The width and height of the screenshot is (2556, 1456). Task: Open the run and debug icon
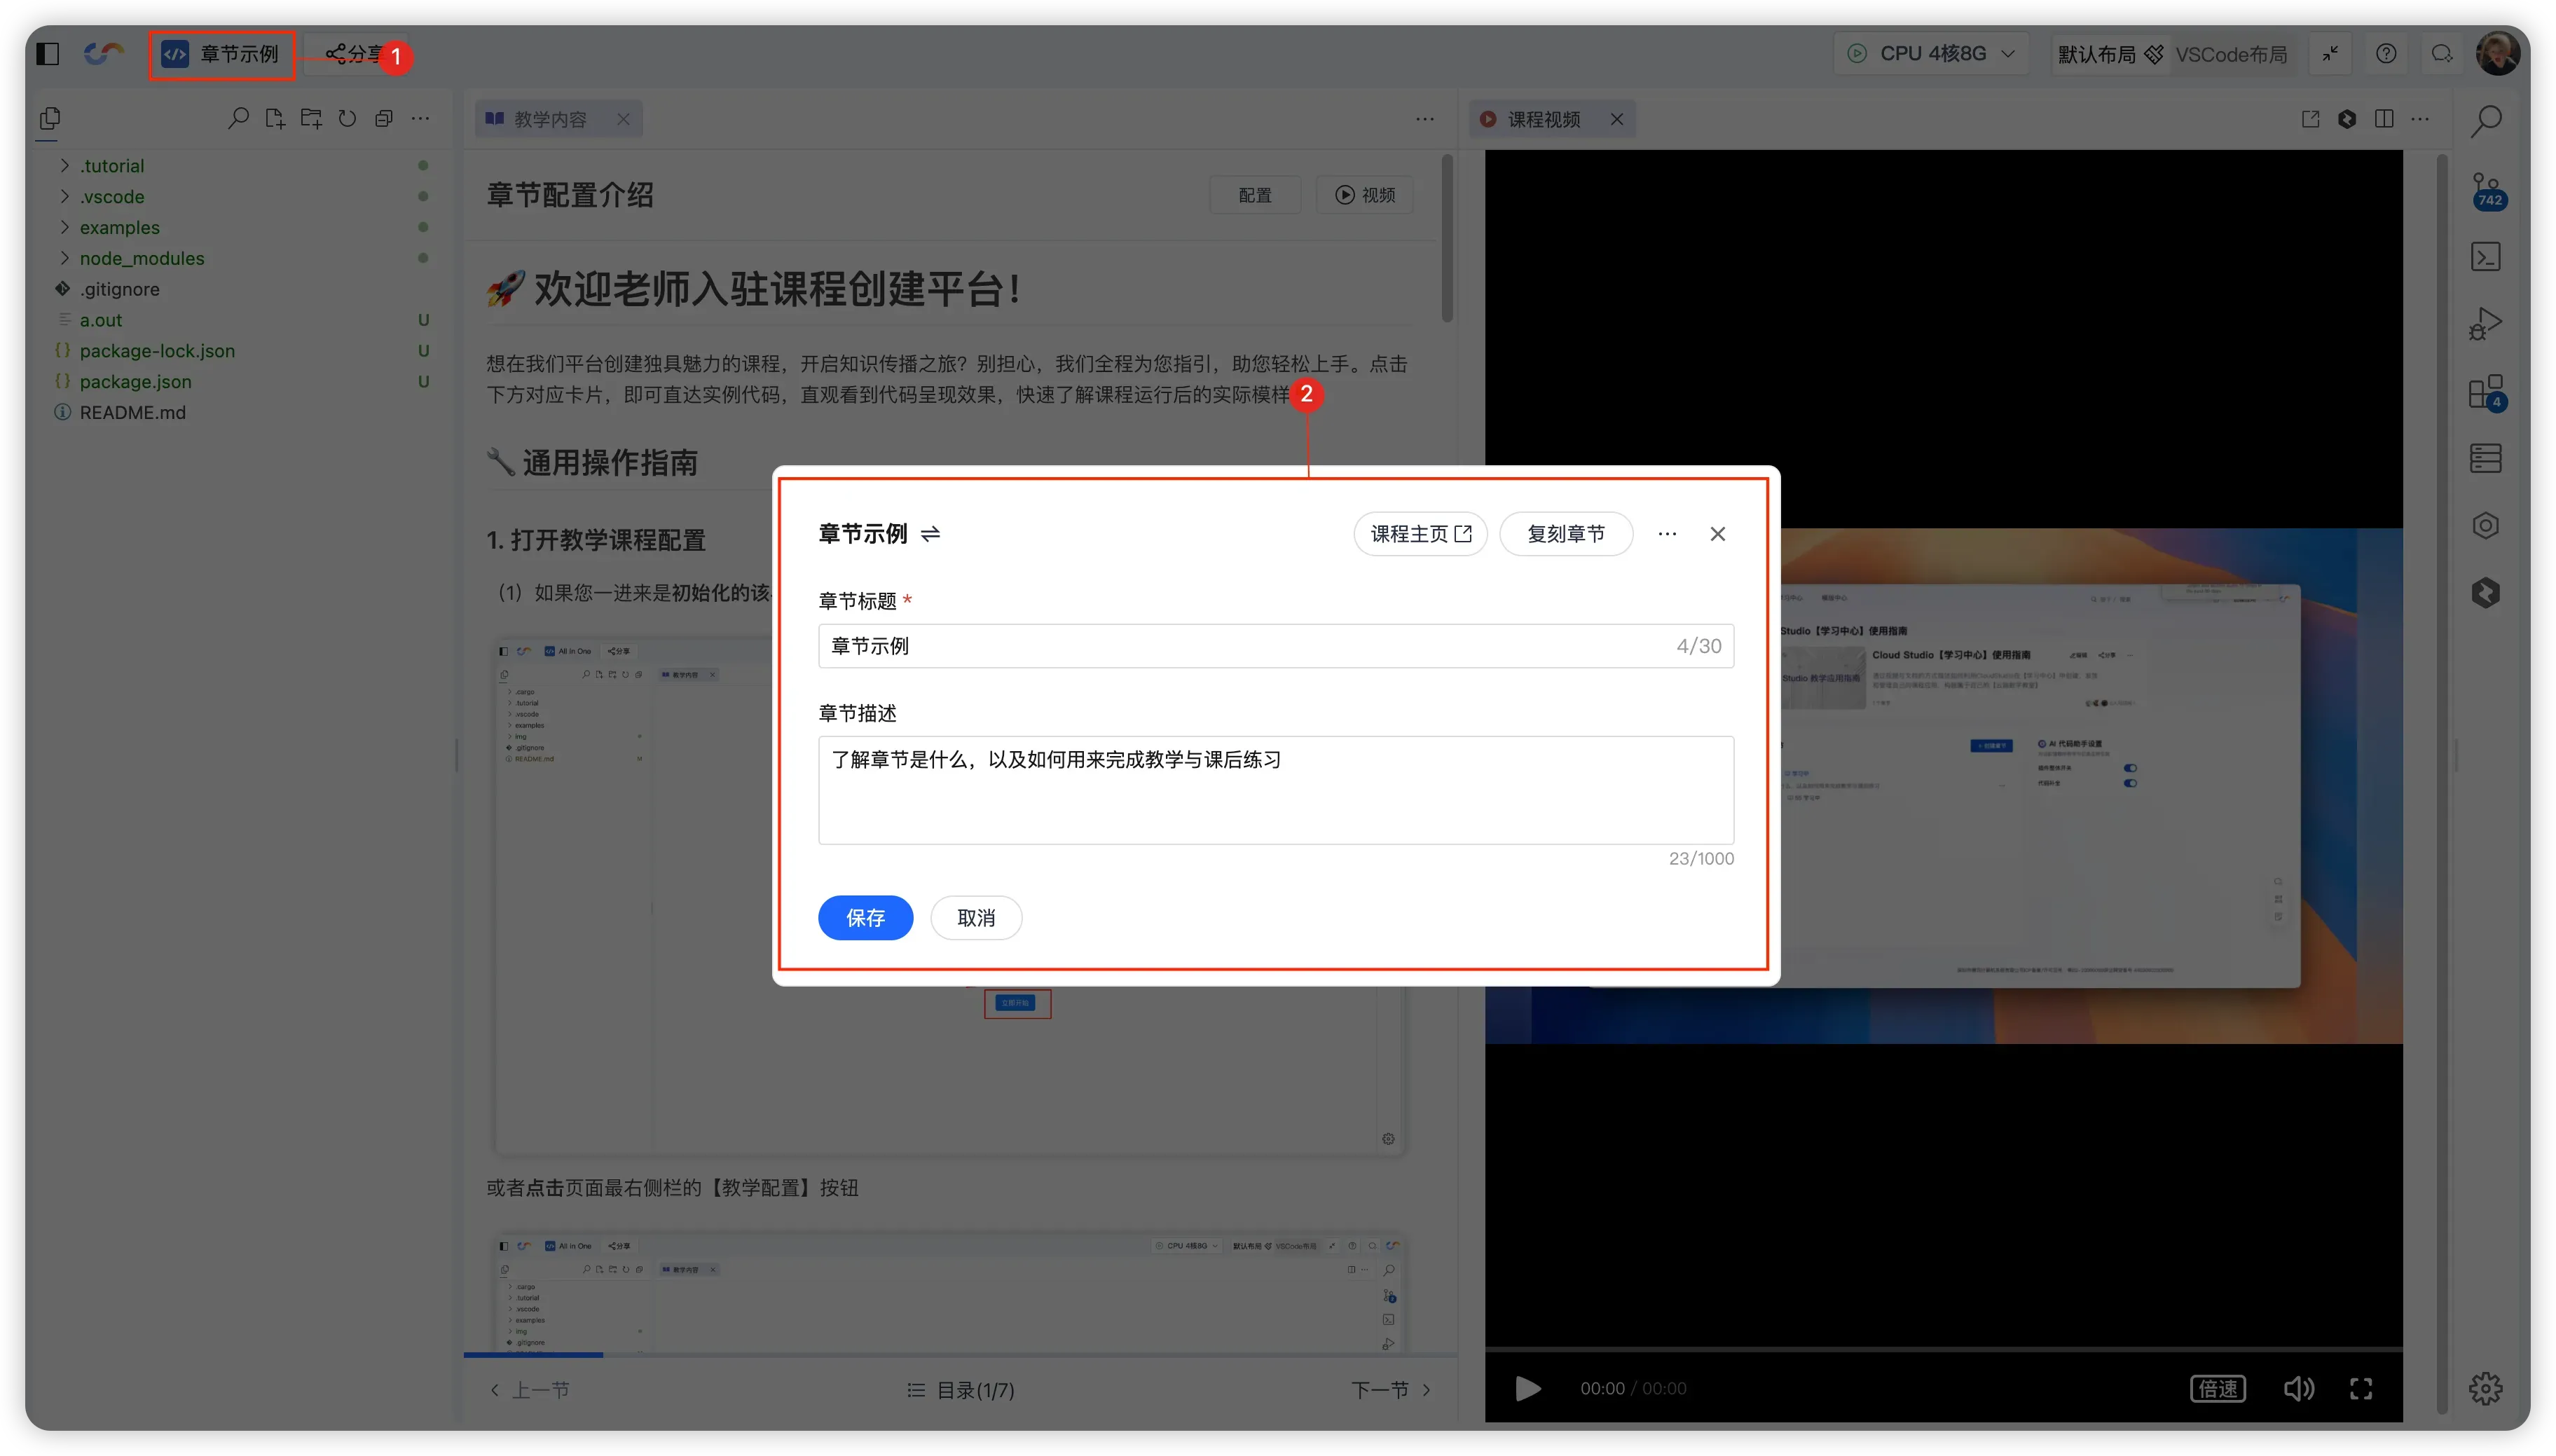point(2486,324)
